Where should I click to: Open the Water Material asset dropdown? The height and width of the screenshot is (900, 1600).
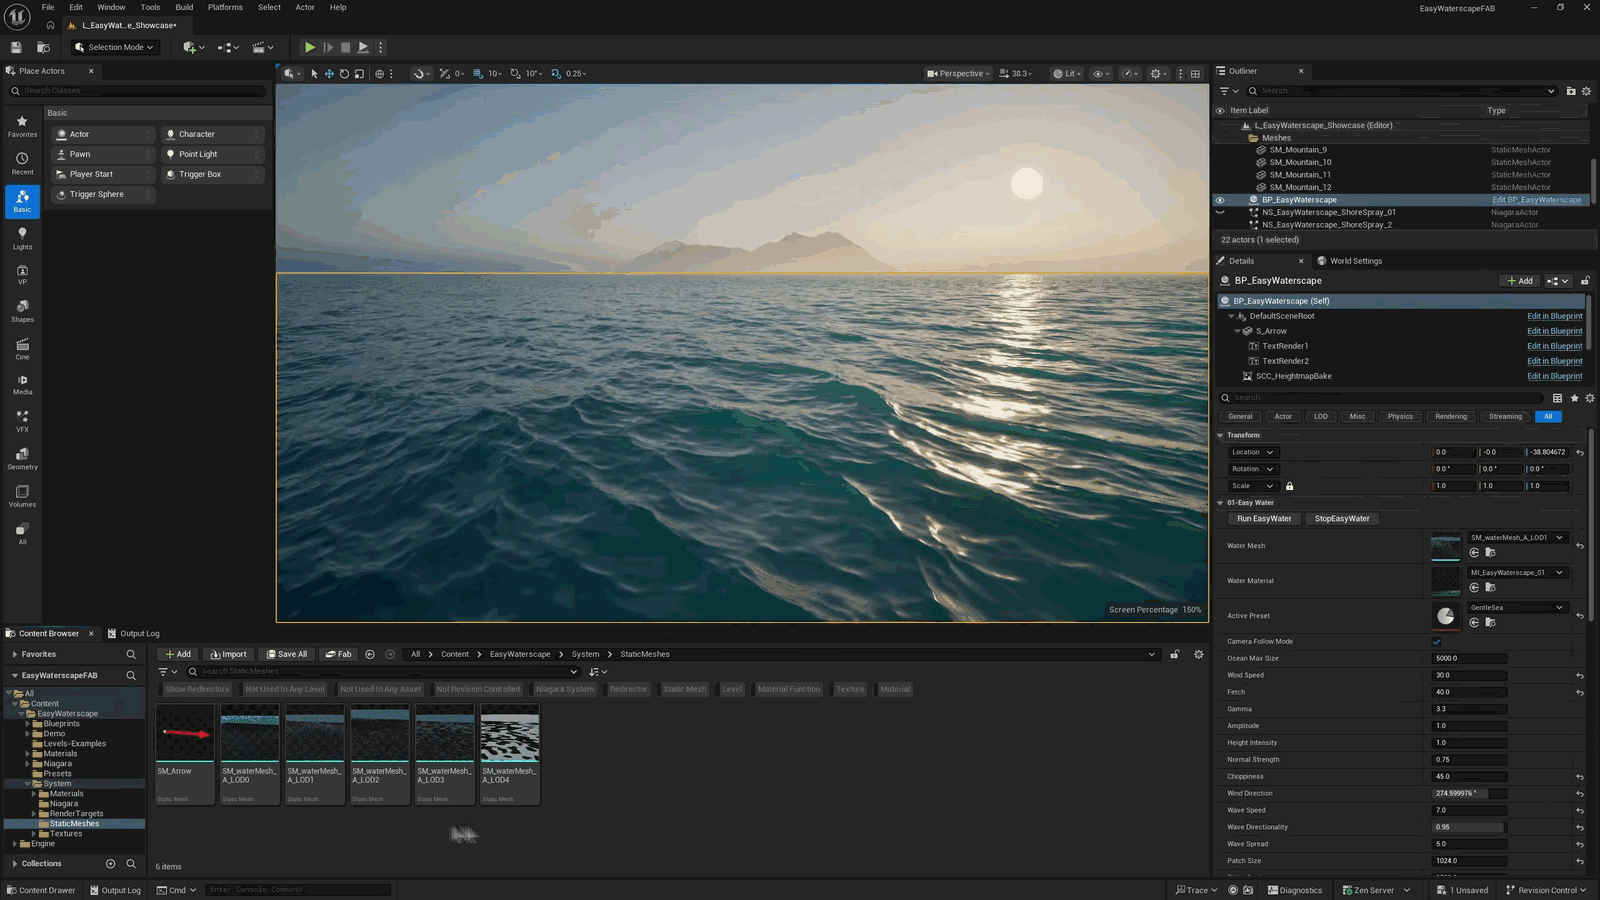point(1516,573)
